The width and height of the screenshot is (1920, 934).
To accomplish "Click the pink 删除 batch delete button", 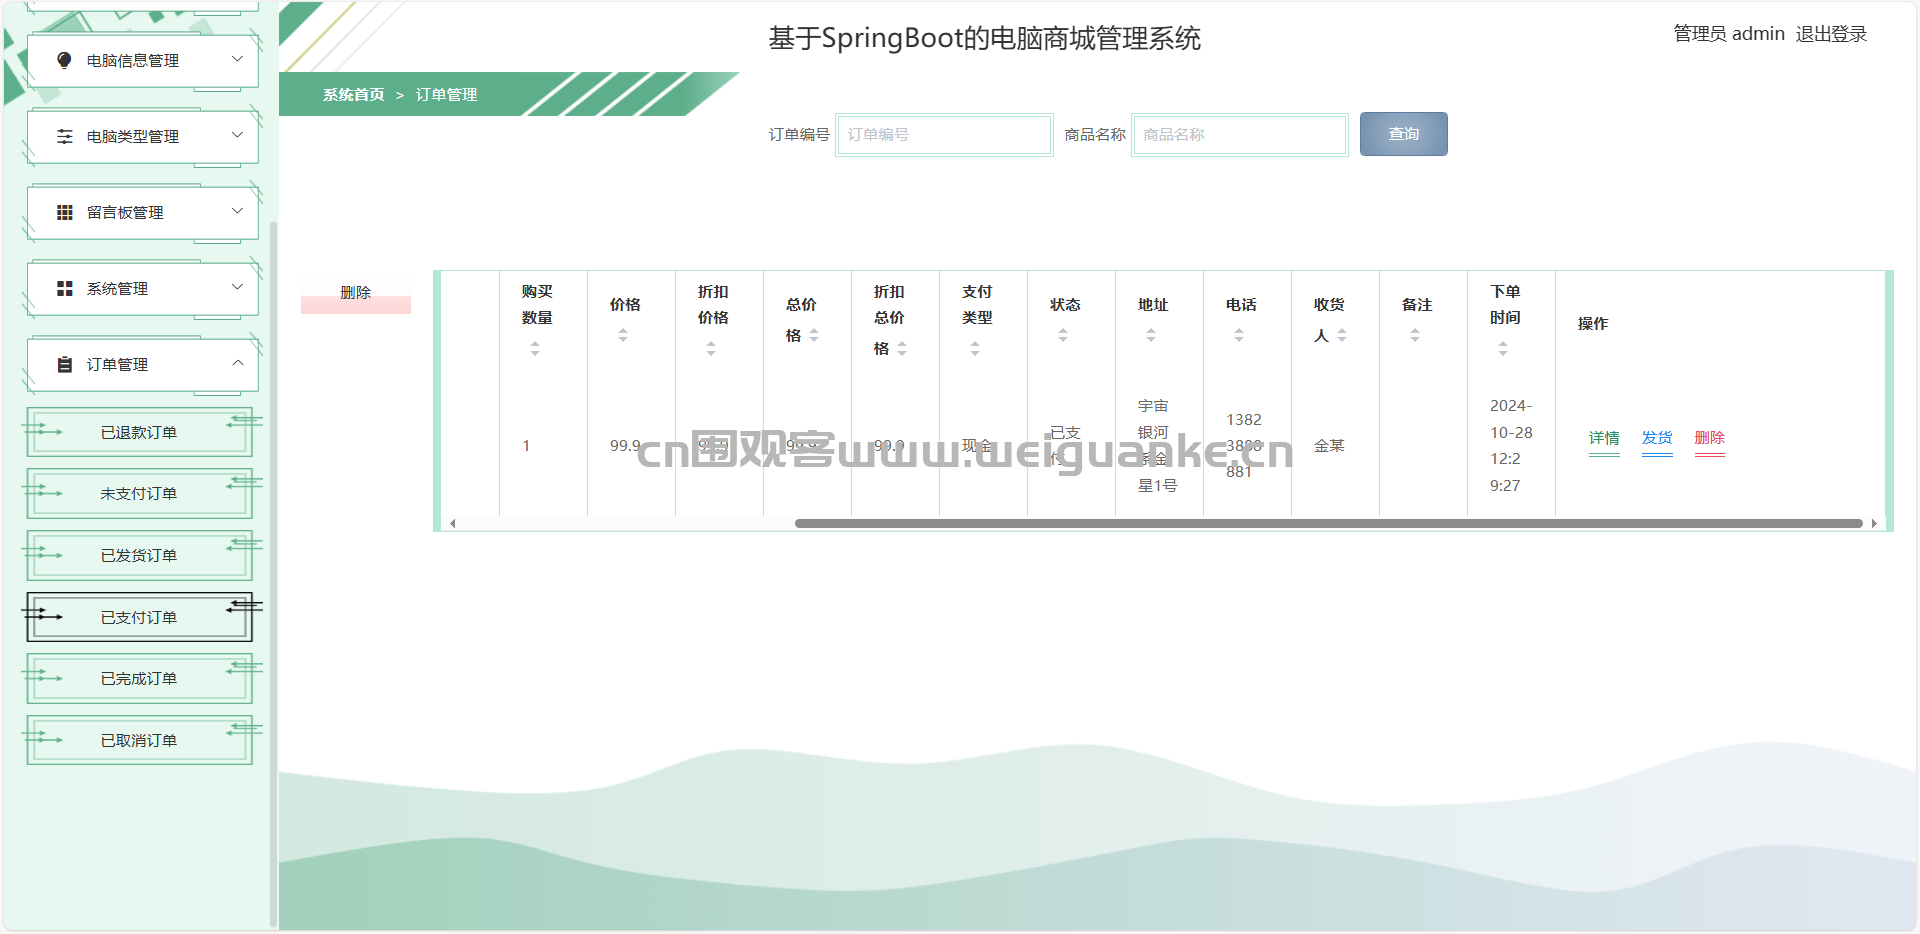I will pyautogui.click(x=356, y=293).
